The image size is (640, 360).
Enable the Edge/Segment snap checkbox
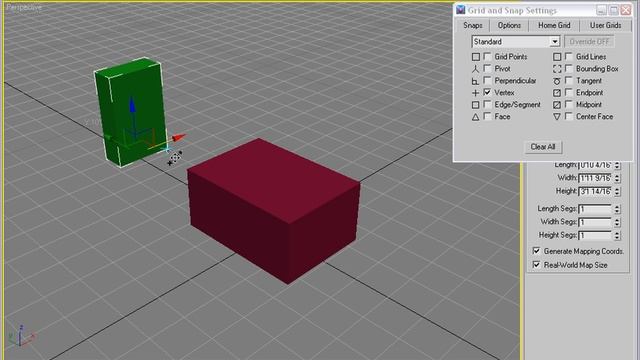pos(487,104)
